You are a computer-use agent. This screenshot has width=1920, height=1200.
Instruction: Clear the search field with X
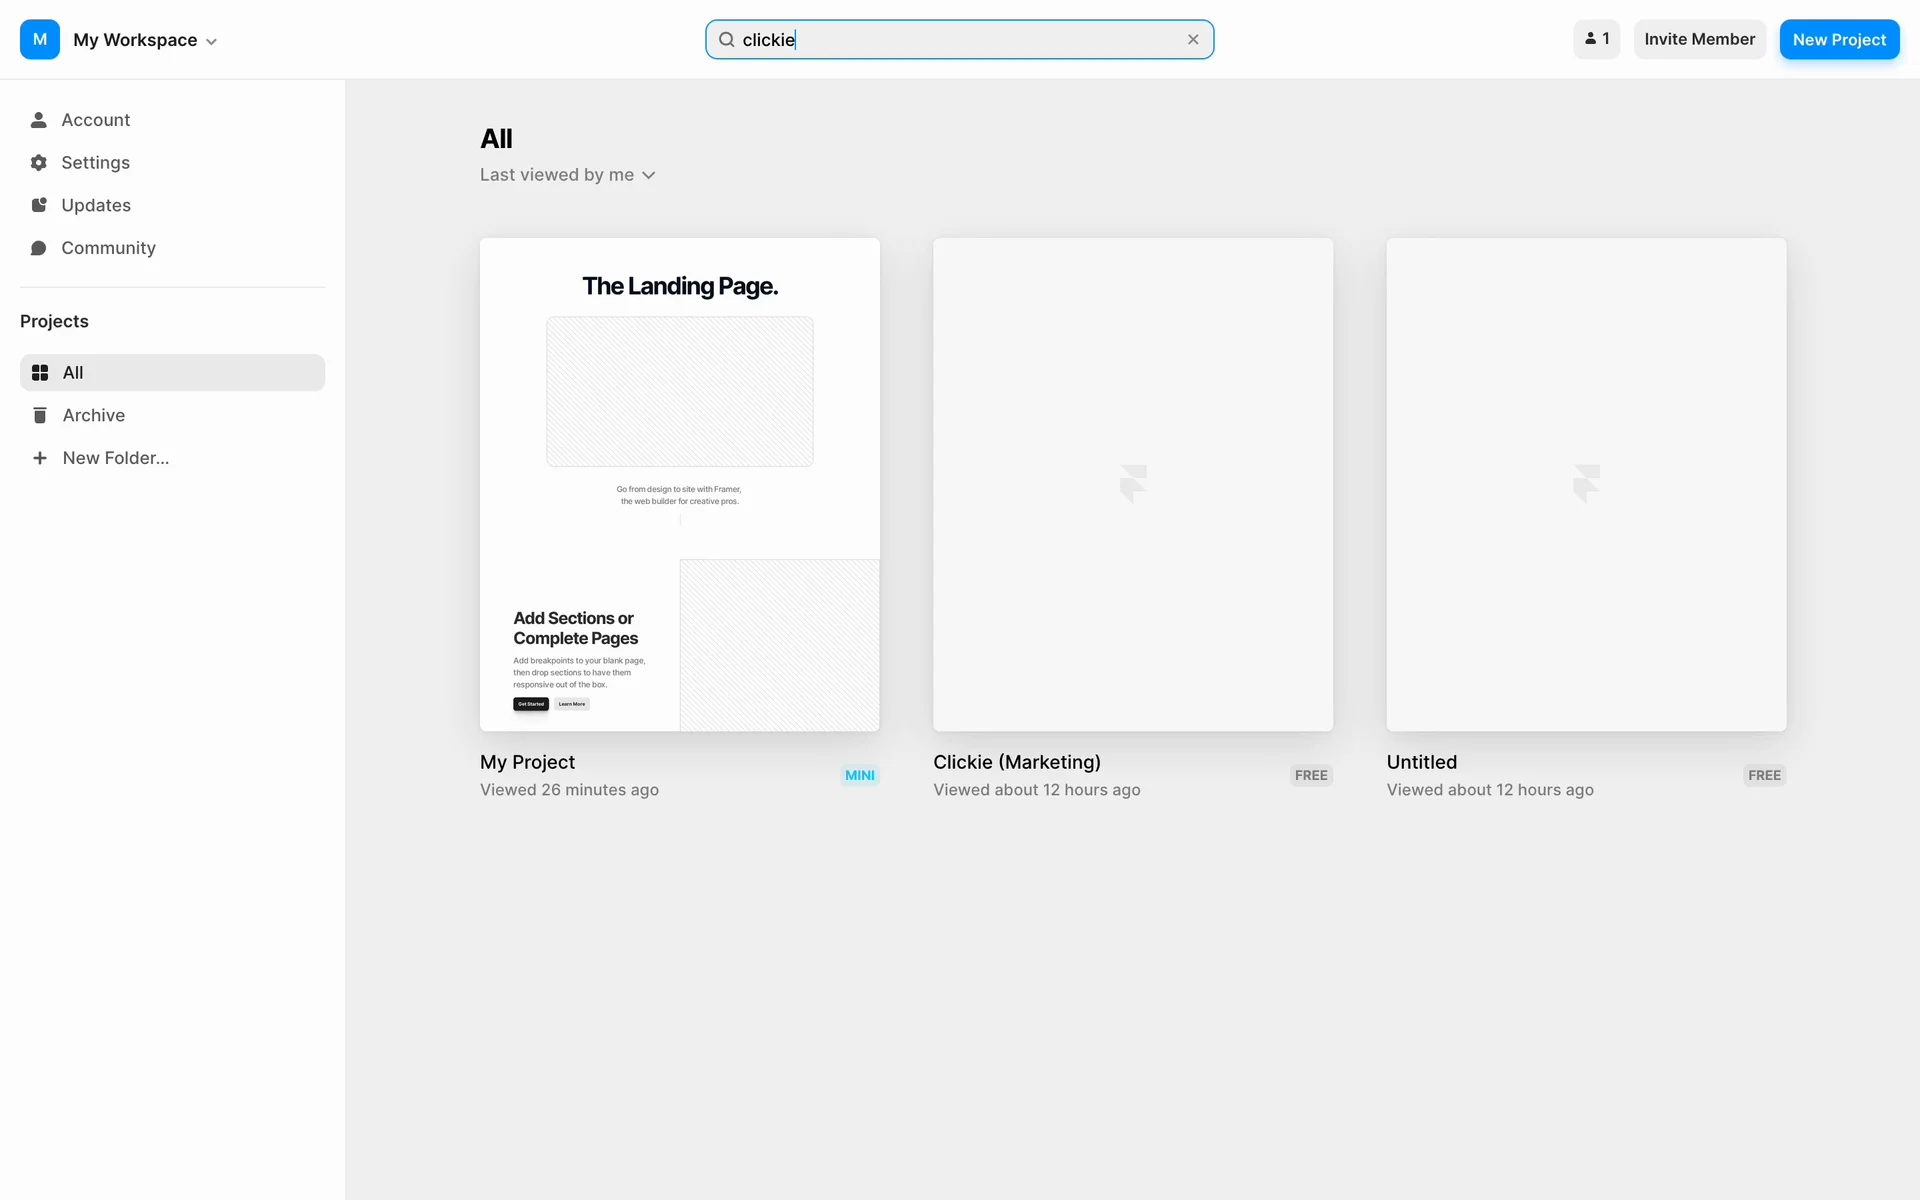pos(1193,40)
